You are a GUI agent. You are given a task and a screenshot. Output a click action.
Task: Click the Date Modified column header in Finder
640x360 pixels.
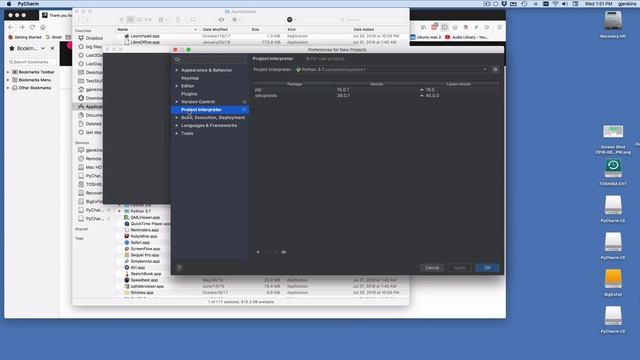[x=215, y=29]
